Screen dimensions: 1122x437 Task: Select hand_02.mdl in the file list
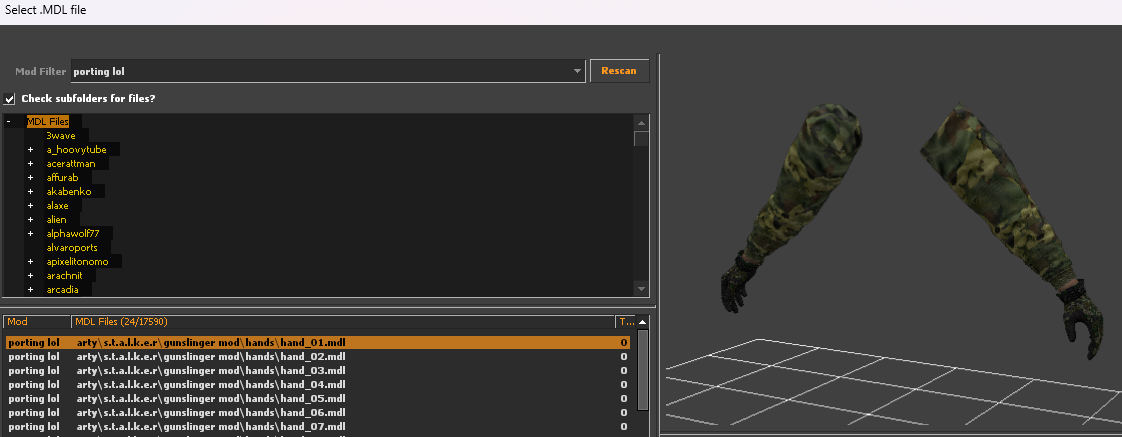(318, 357)
